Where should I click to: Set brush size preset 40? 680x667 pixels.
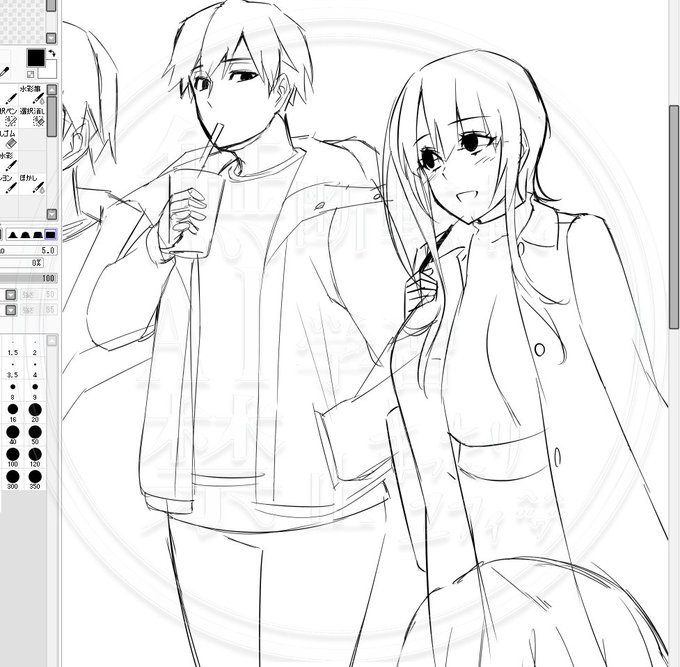click(13, 435)
